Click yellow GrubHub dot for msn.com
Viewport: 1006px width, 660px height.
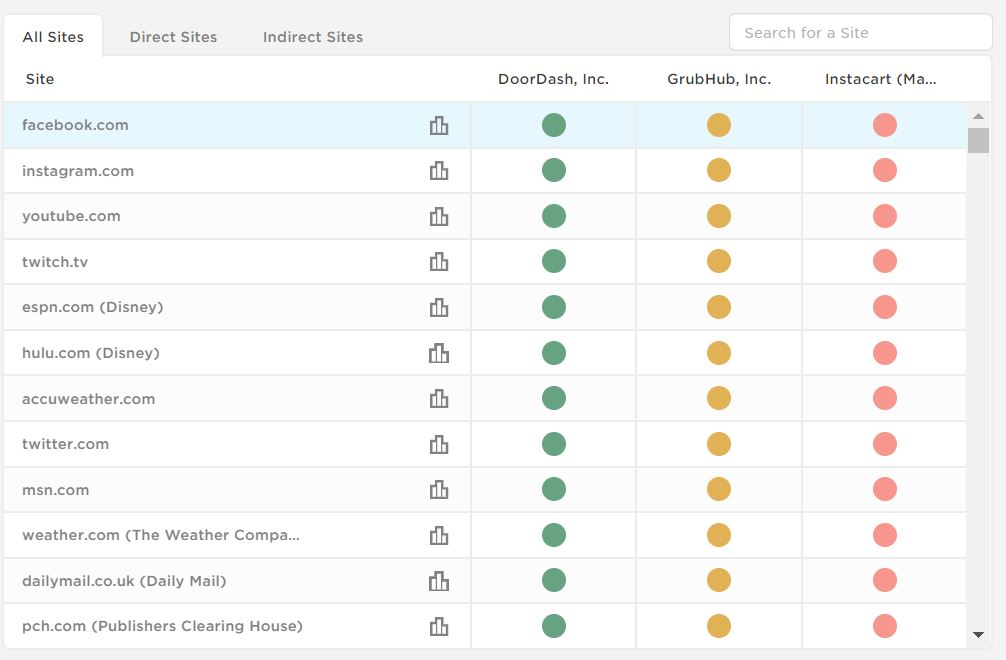coord(719,489)
